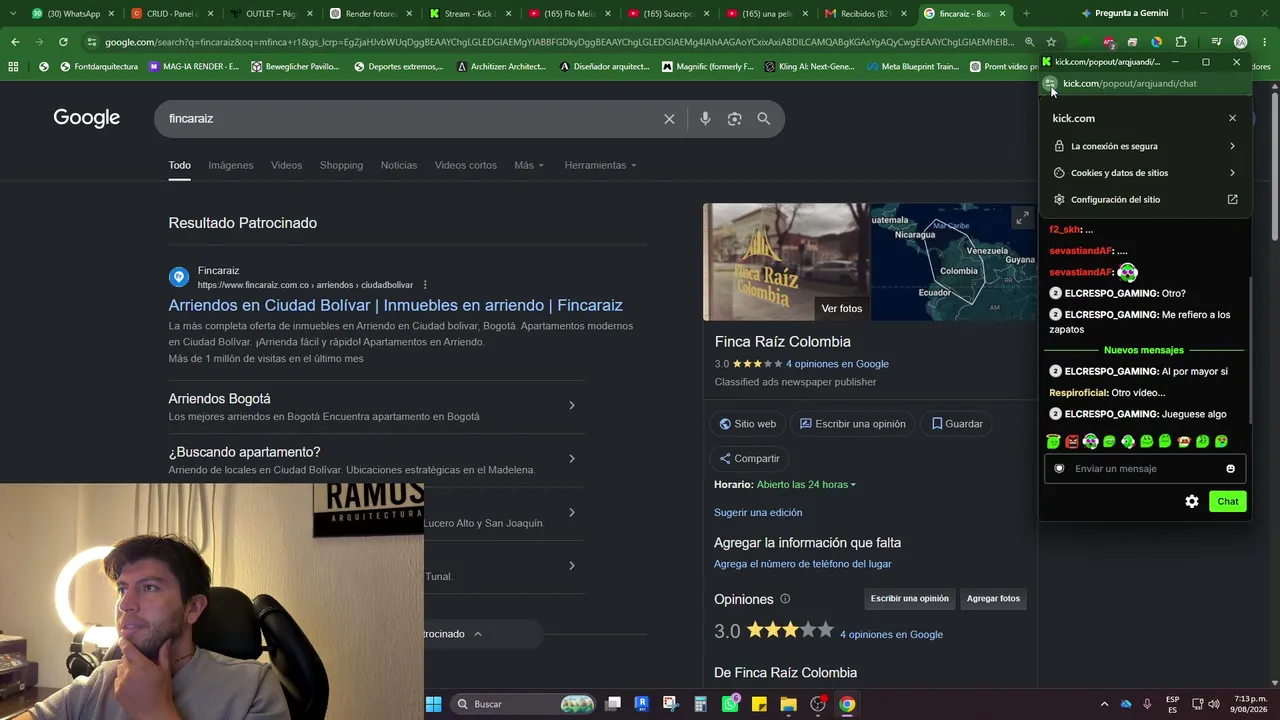
Task: Click the Agregar fotos button
Action: click(x=993, y=599)
